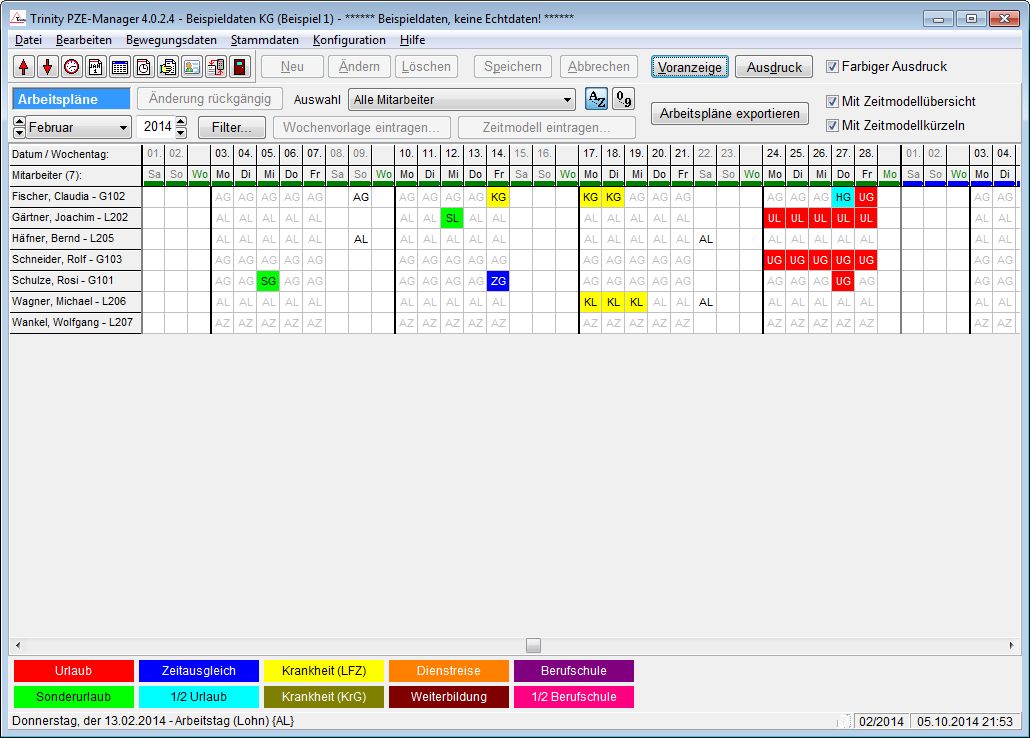
Task: Click the red down arrow toolbar icon
Action: pyautogui.click(x=47, y=67)
